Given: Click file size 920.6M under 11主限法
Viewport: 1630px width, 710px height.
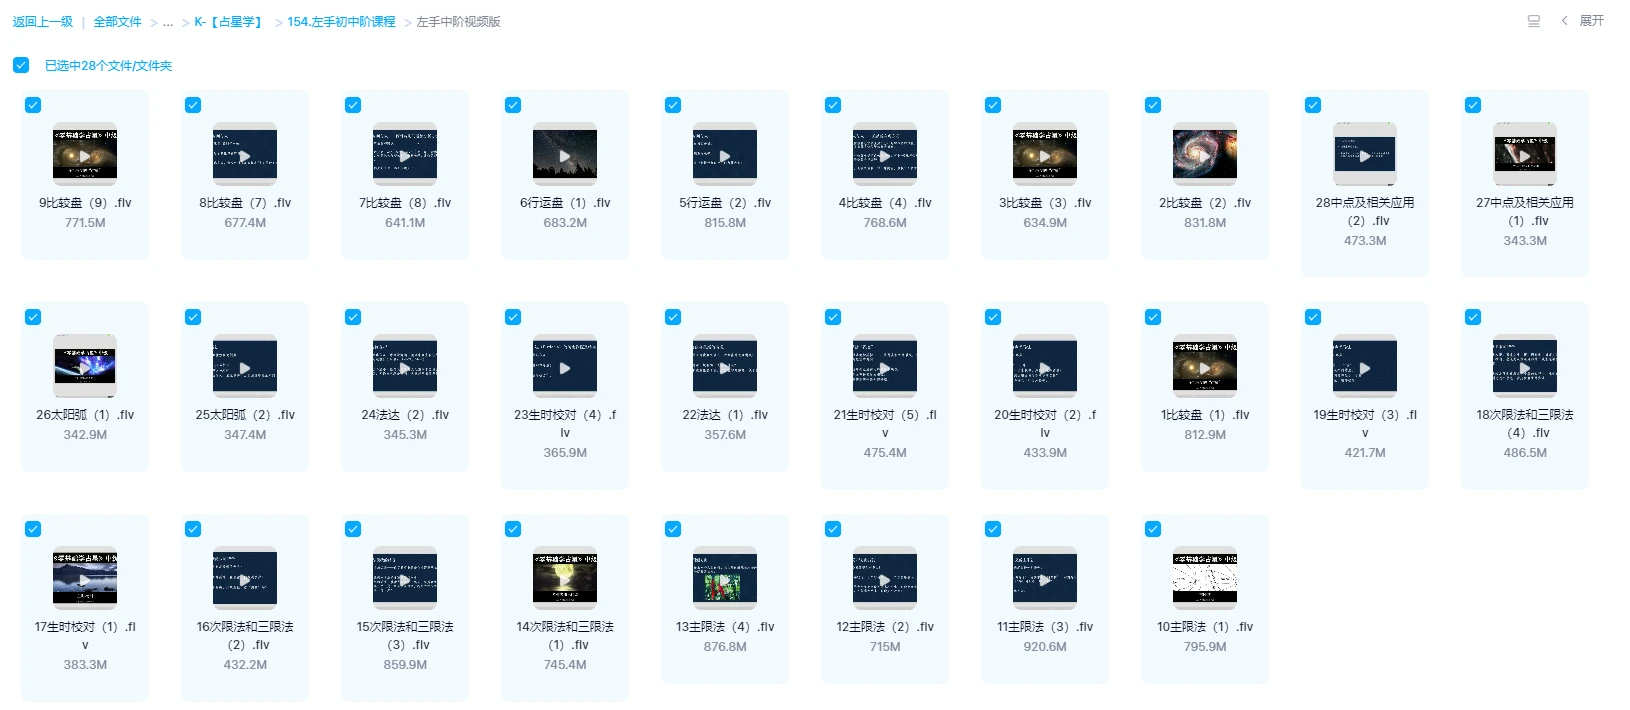Looking at the screenshot, I should pyautogui.click(x=1045, y=647).
